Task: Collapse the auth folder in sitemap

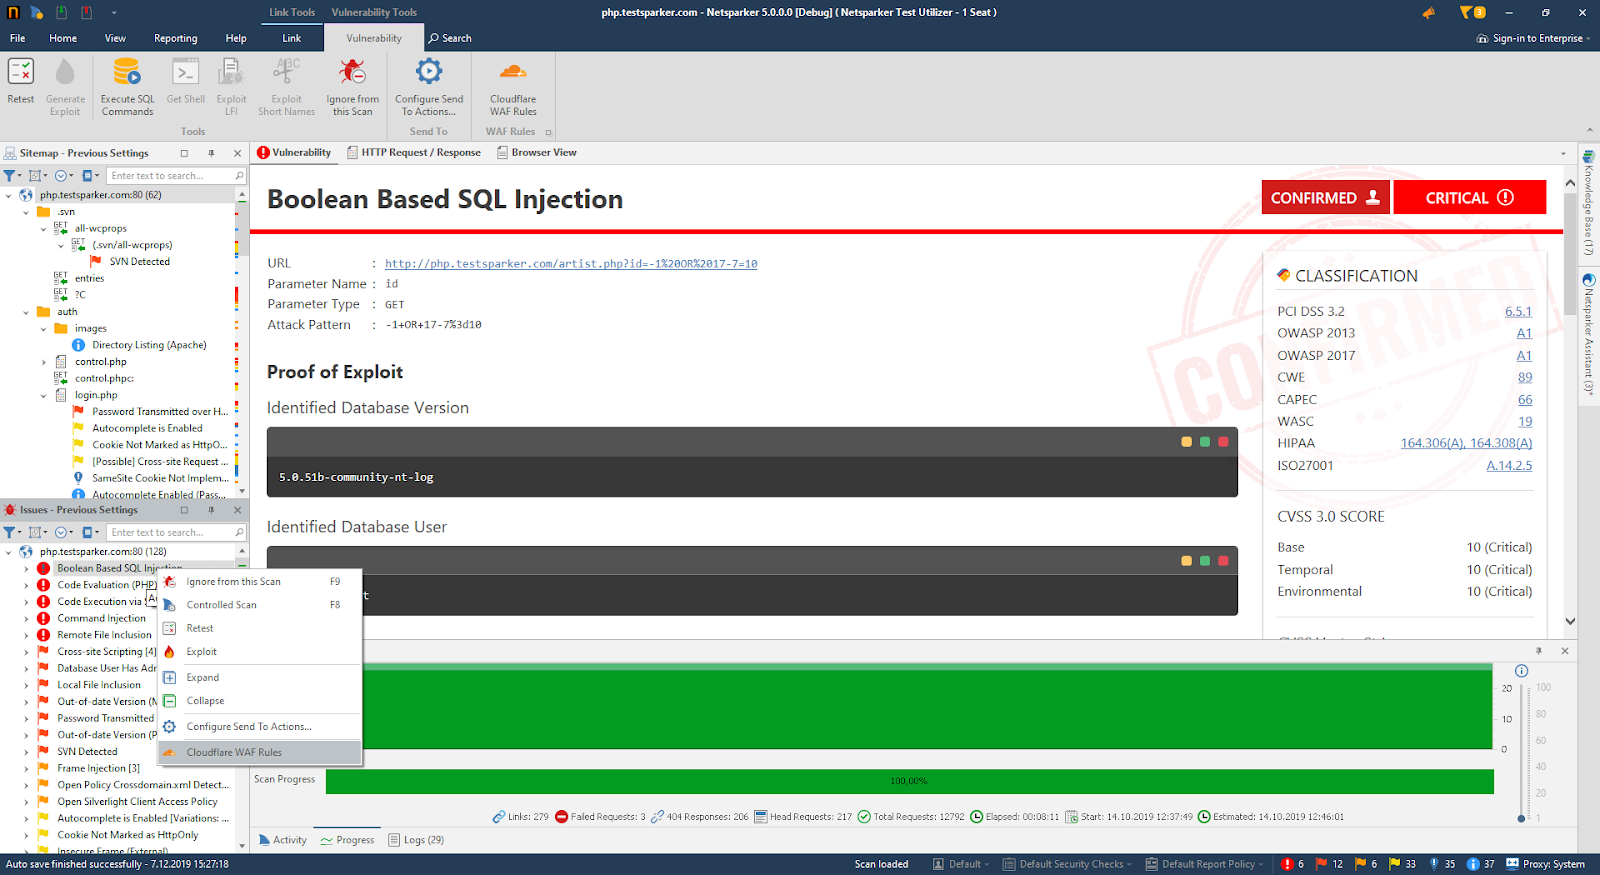Action: (x=26, y=312)
